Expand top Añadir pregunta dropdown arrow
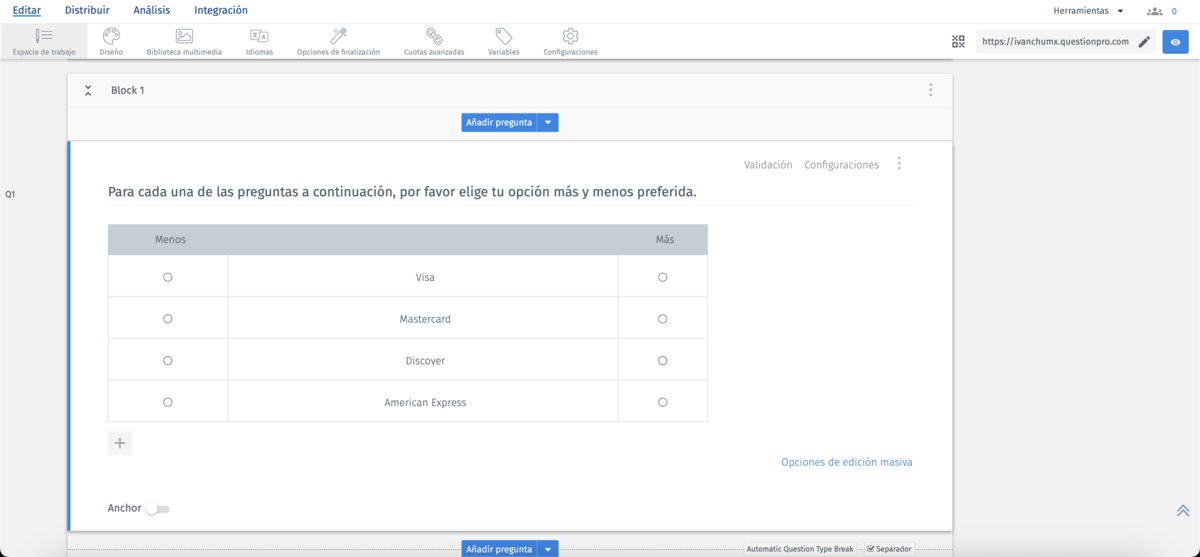This screenshot has height=557, width=1200. tap(548, 122)
